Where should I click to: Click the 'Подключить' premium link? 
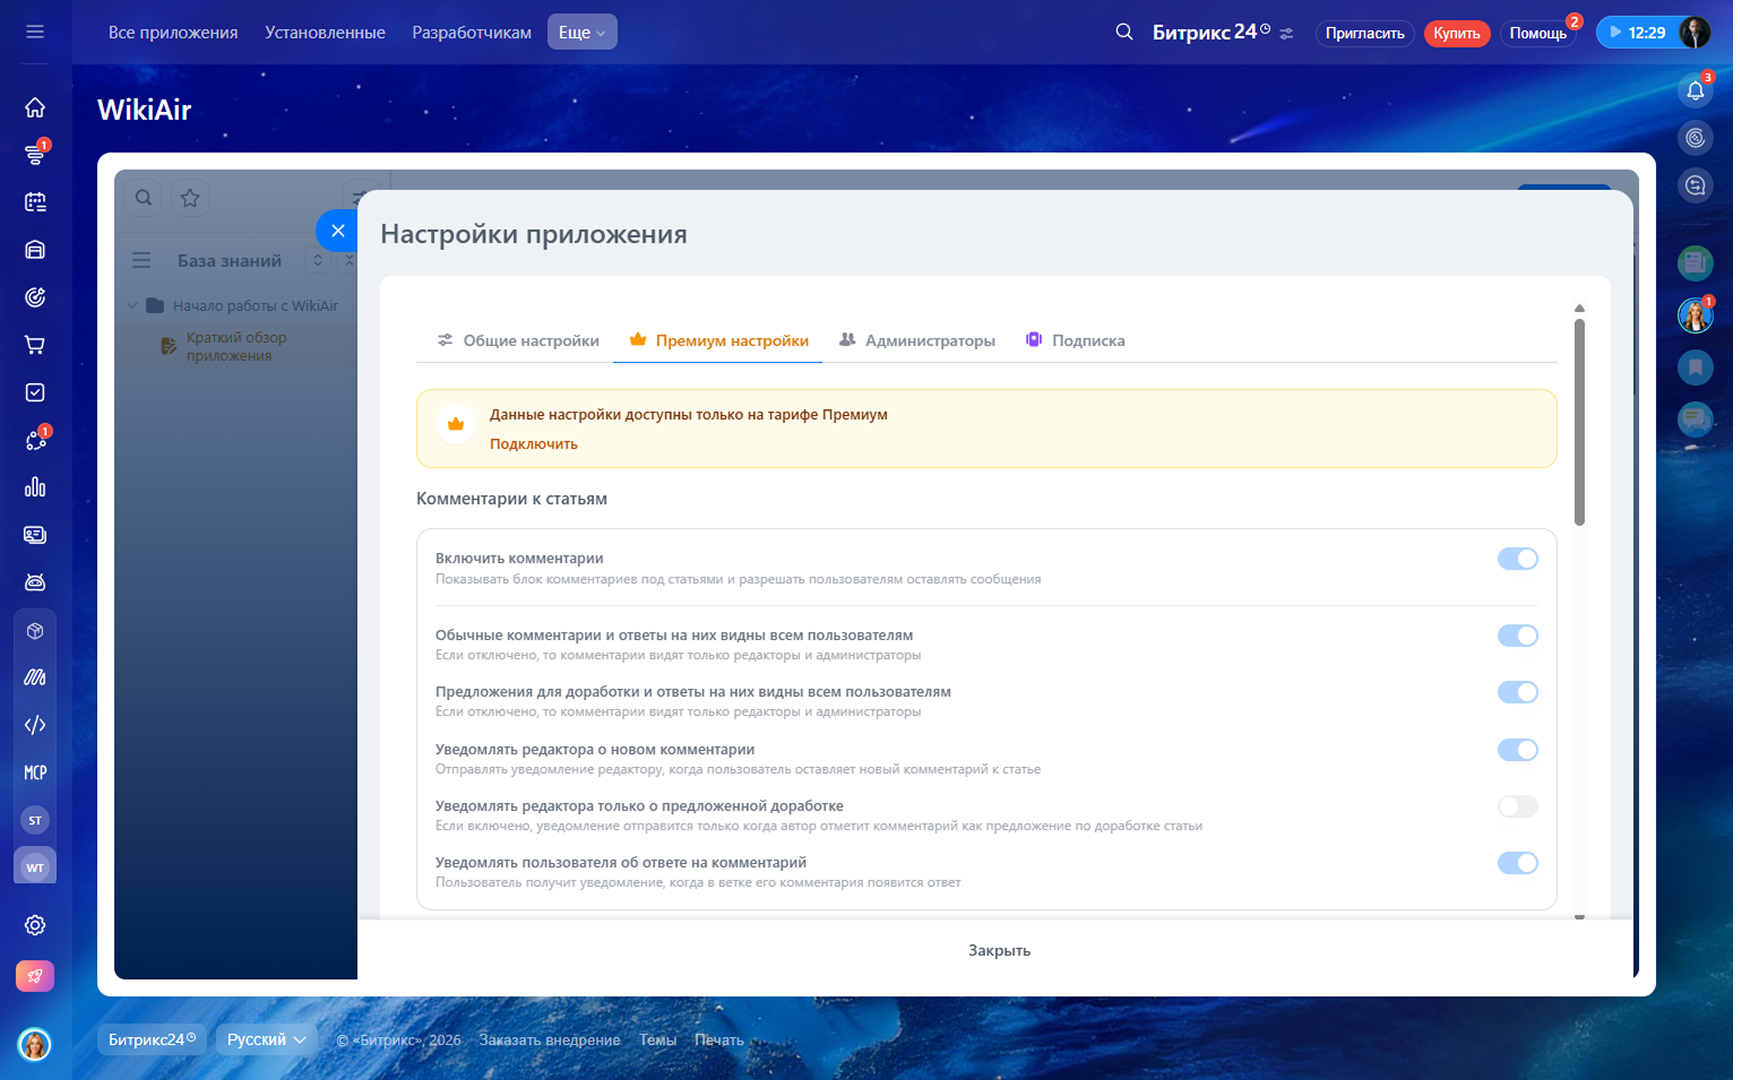pyautogui.click(x=533, y=444)
